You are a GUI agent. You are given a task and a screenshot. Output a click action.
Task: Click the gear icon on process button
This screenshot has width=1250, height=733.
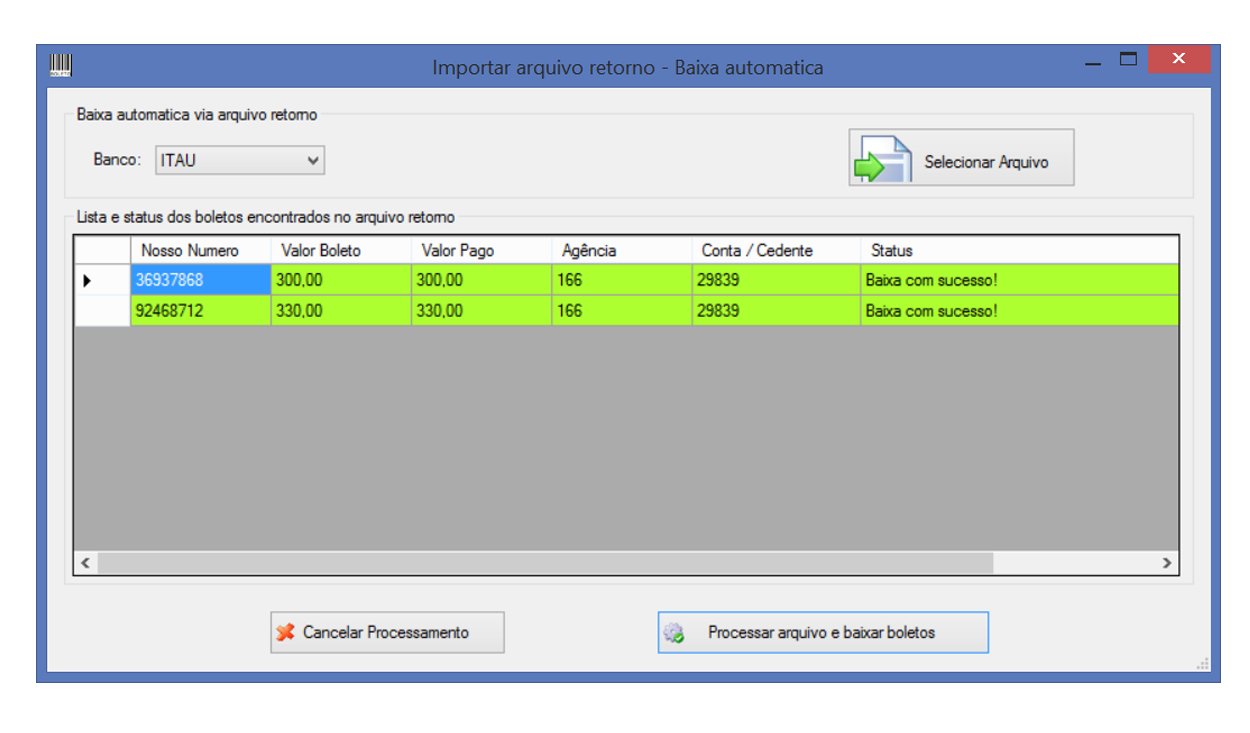point(674,632)
